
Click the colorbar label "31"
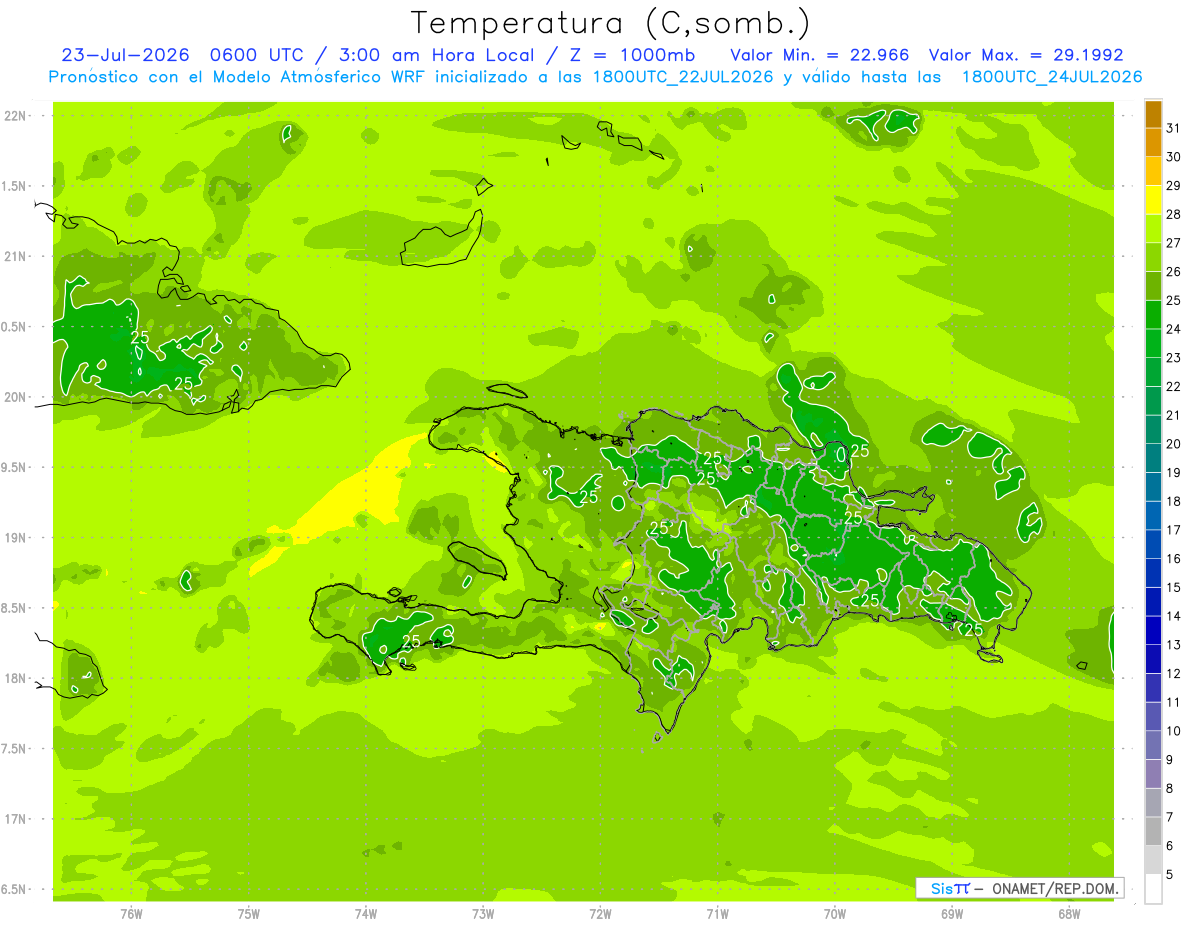pyautogui.click(x=1174, y=128)
